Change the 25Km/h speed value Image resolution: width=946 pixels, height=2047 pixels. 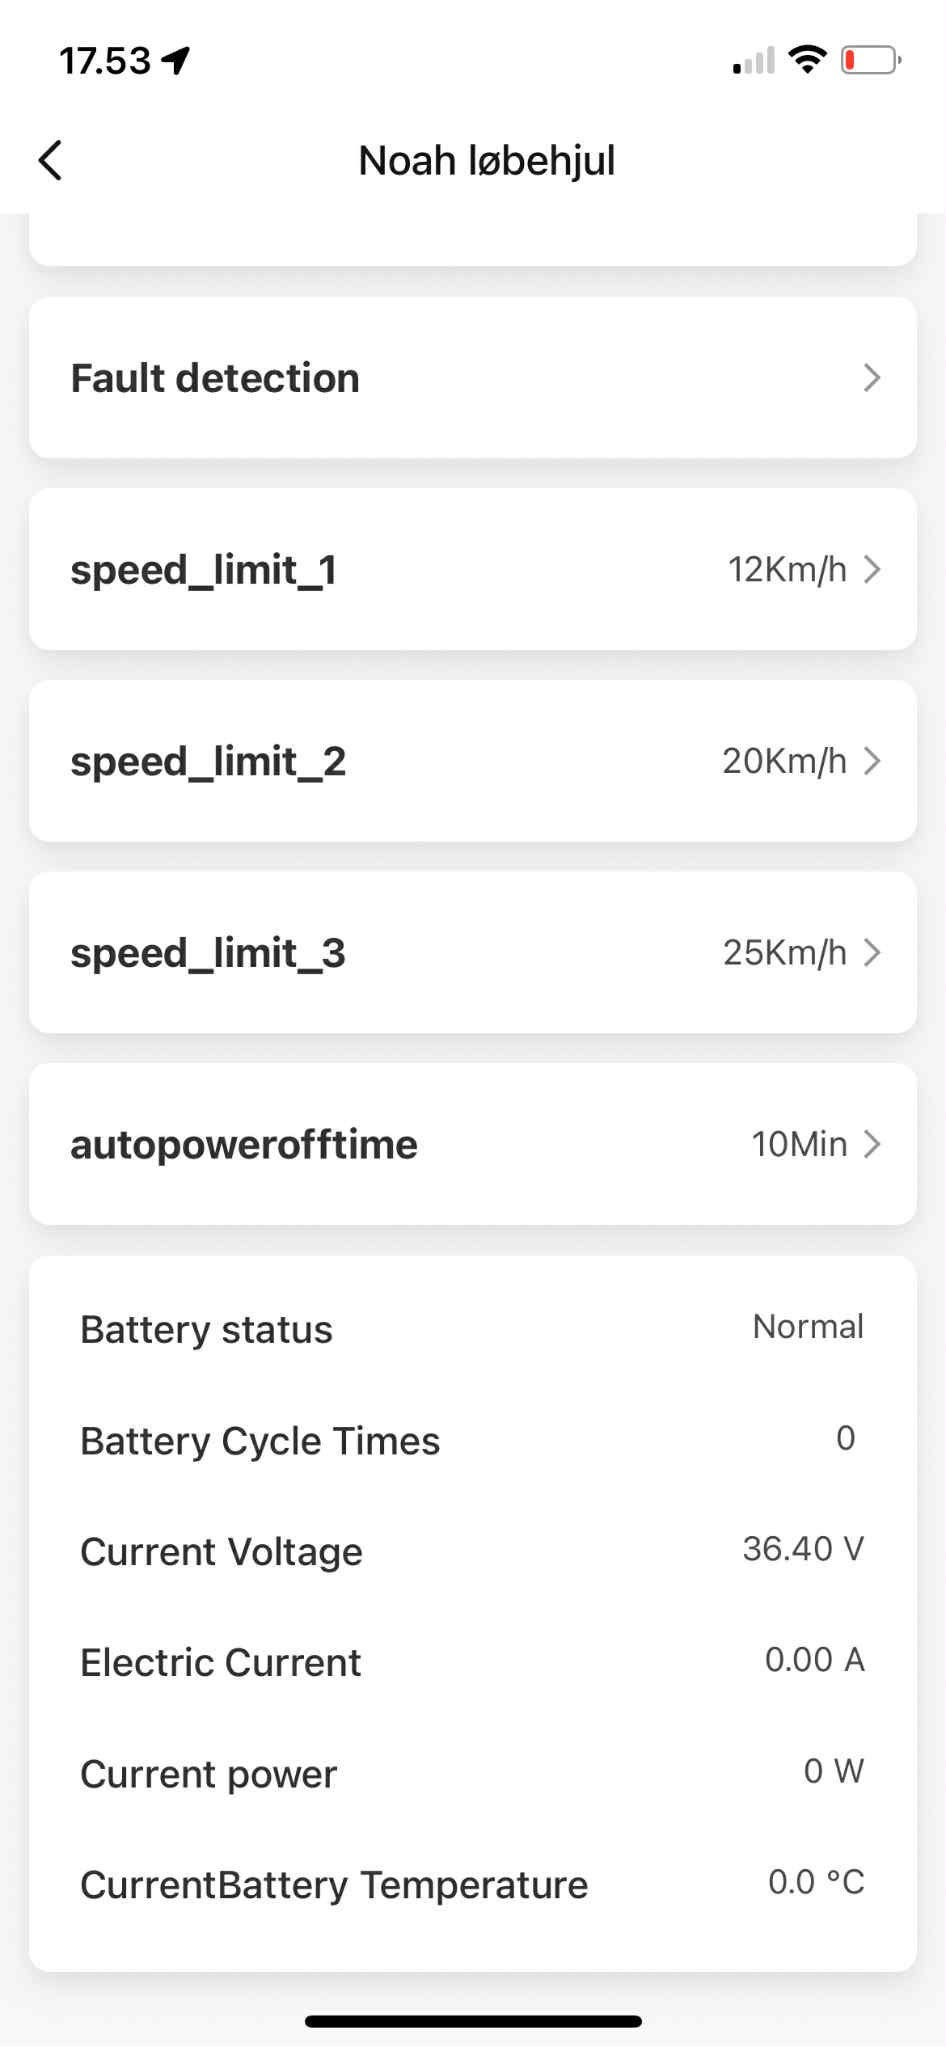(x=784, y=953)
